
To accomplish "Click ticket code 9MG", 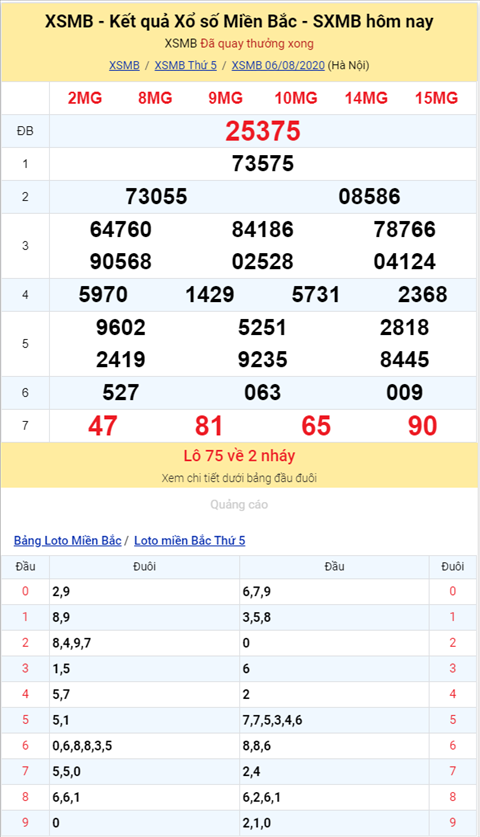I will tap(225, 98).
